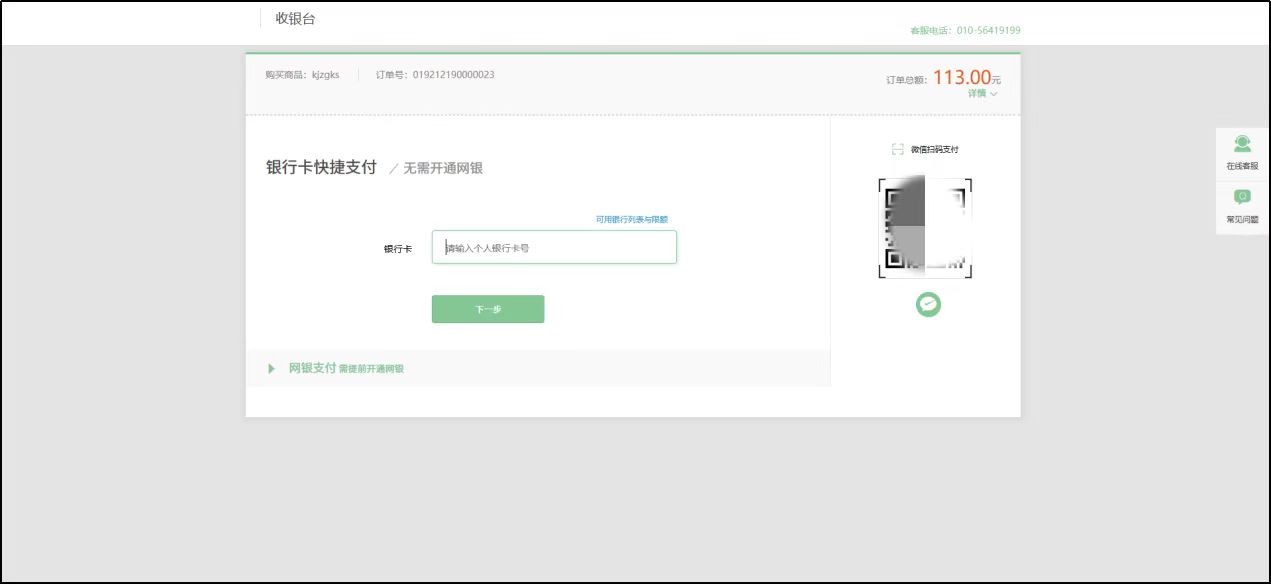Click the 网银支付 section title text

[x=312, y=368]
